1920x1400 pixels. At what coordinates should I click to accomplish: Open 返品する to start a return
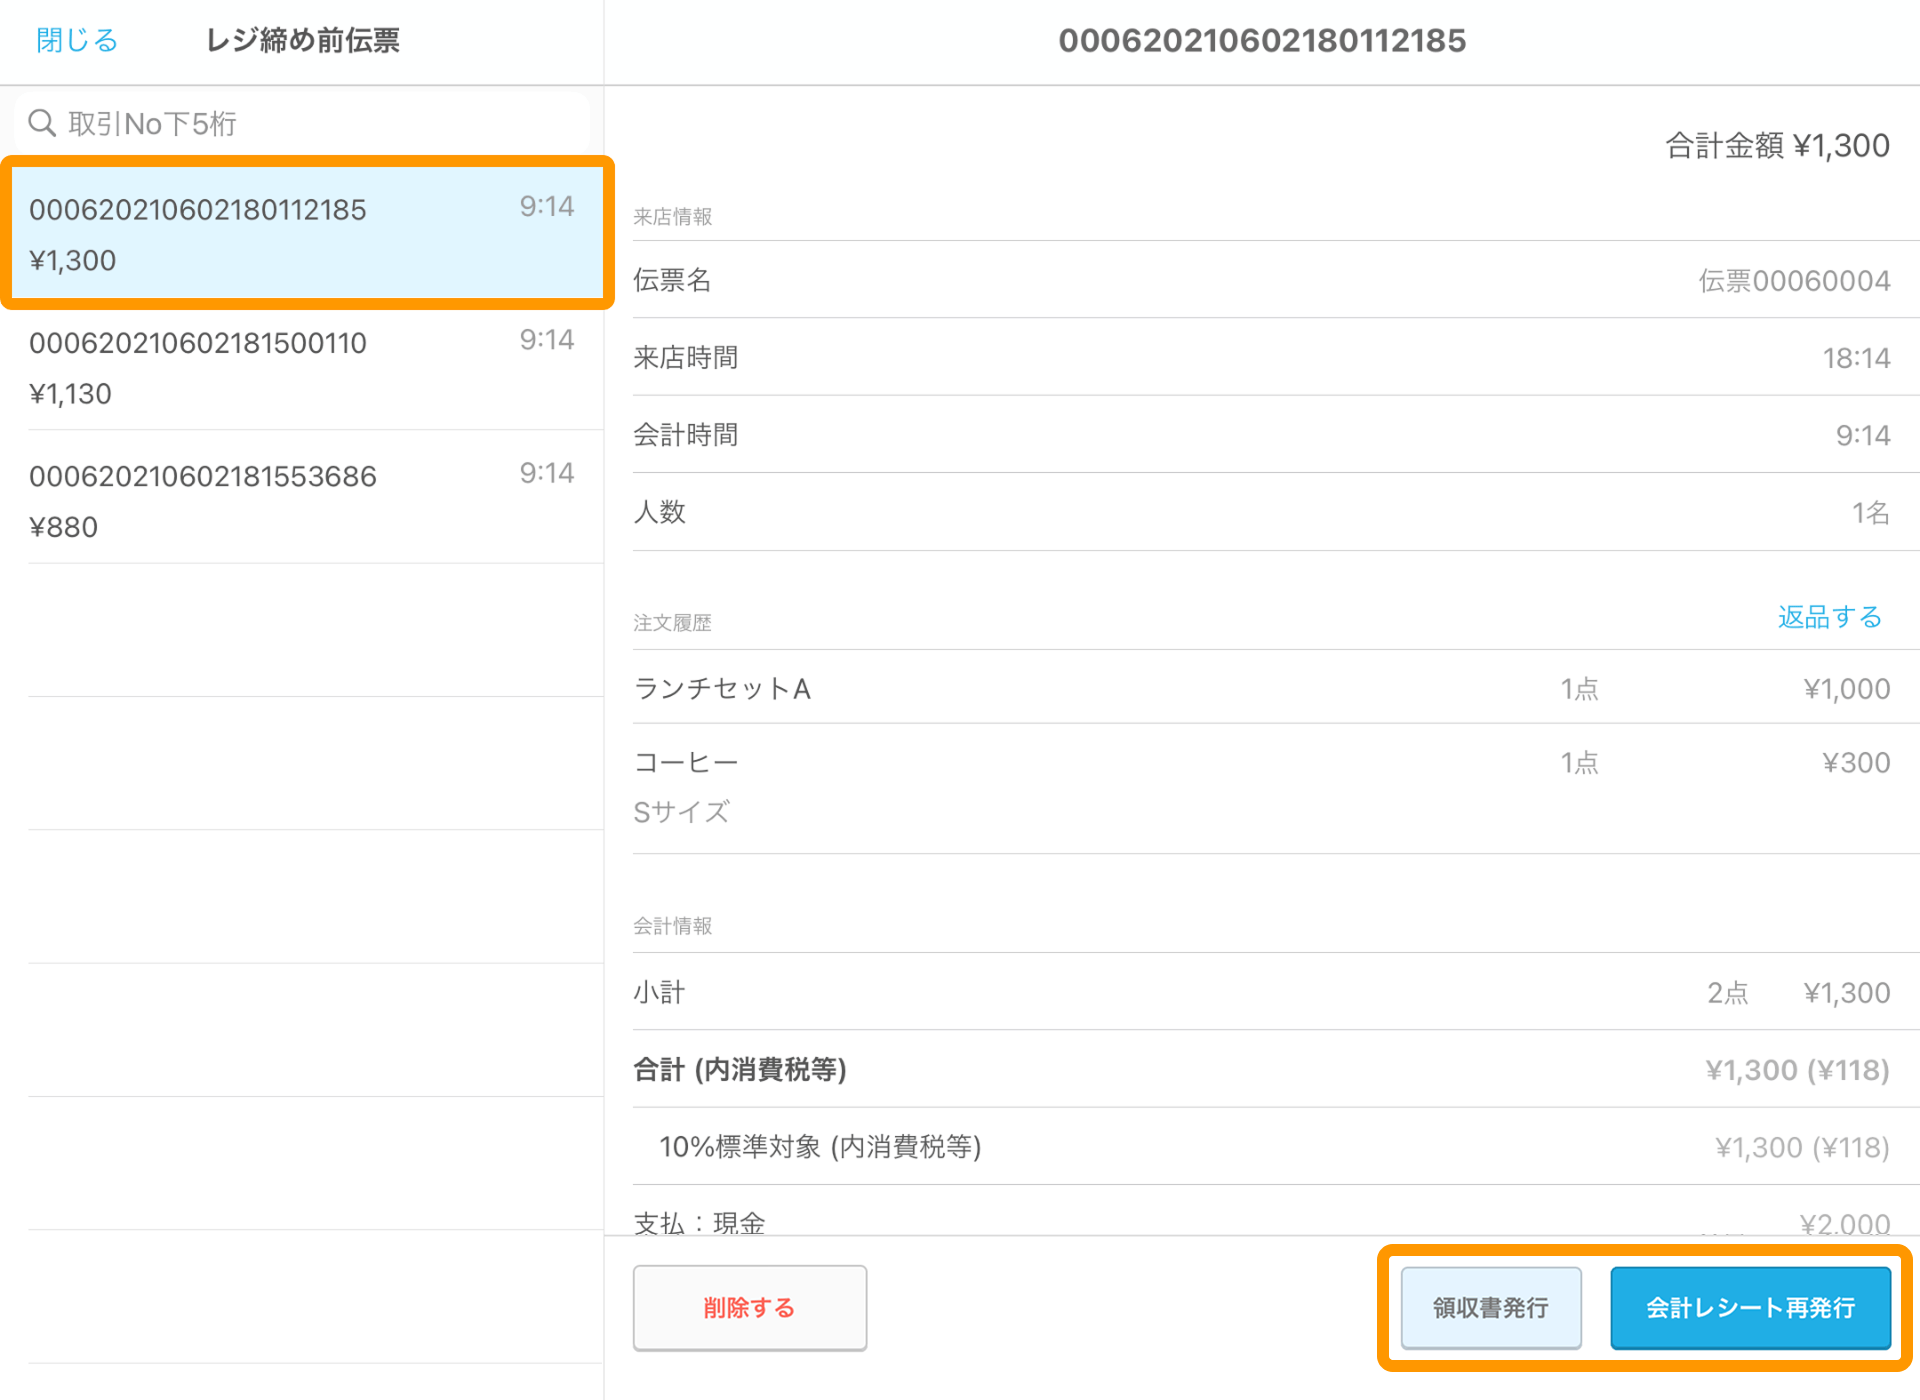(1828, 617)
